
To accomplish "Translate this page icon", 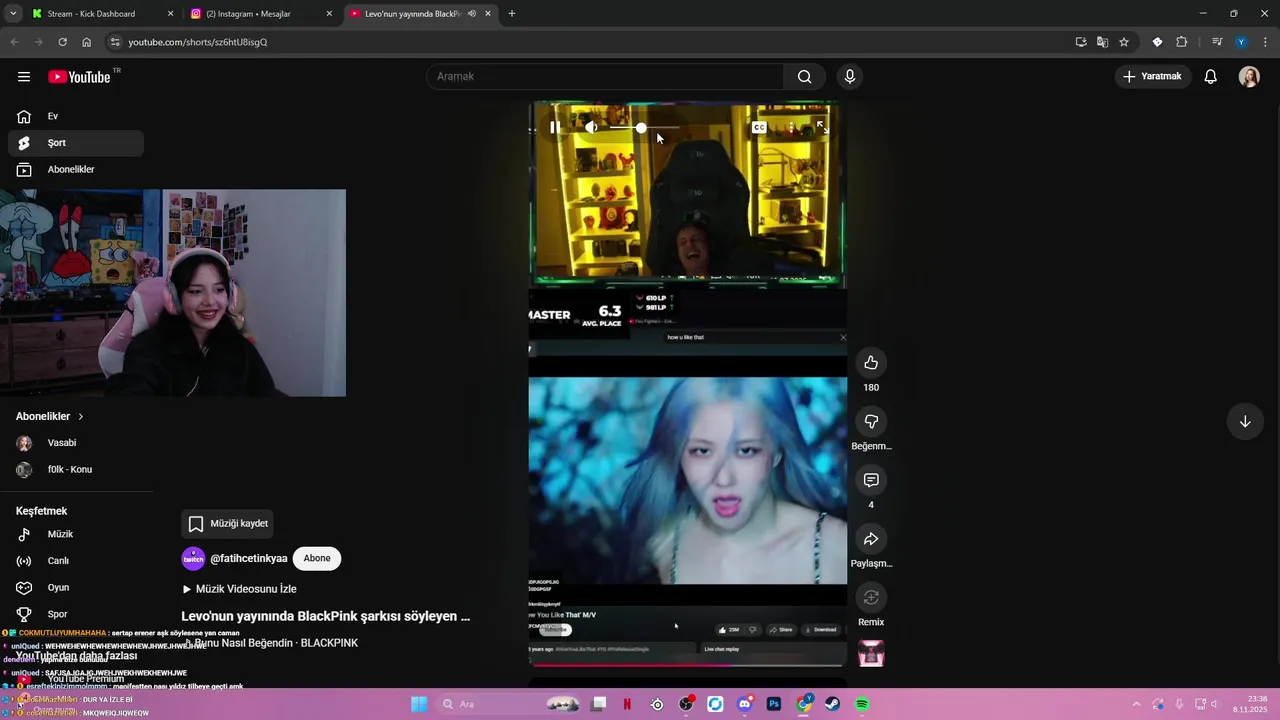I will pos(1102,42).
